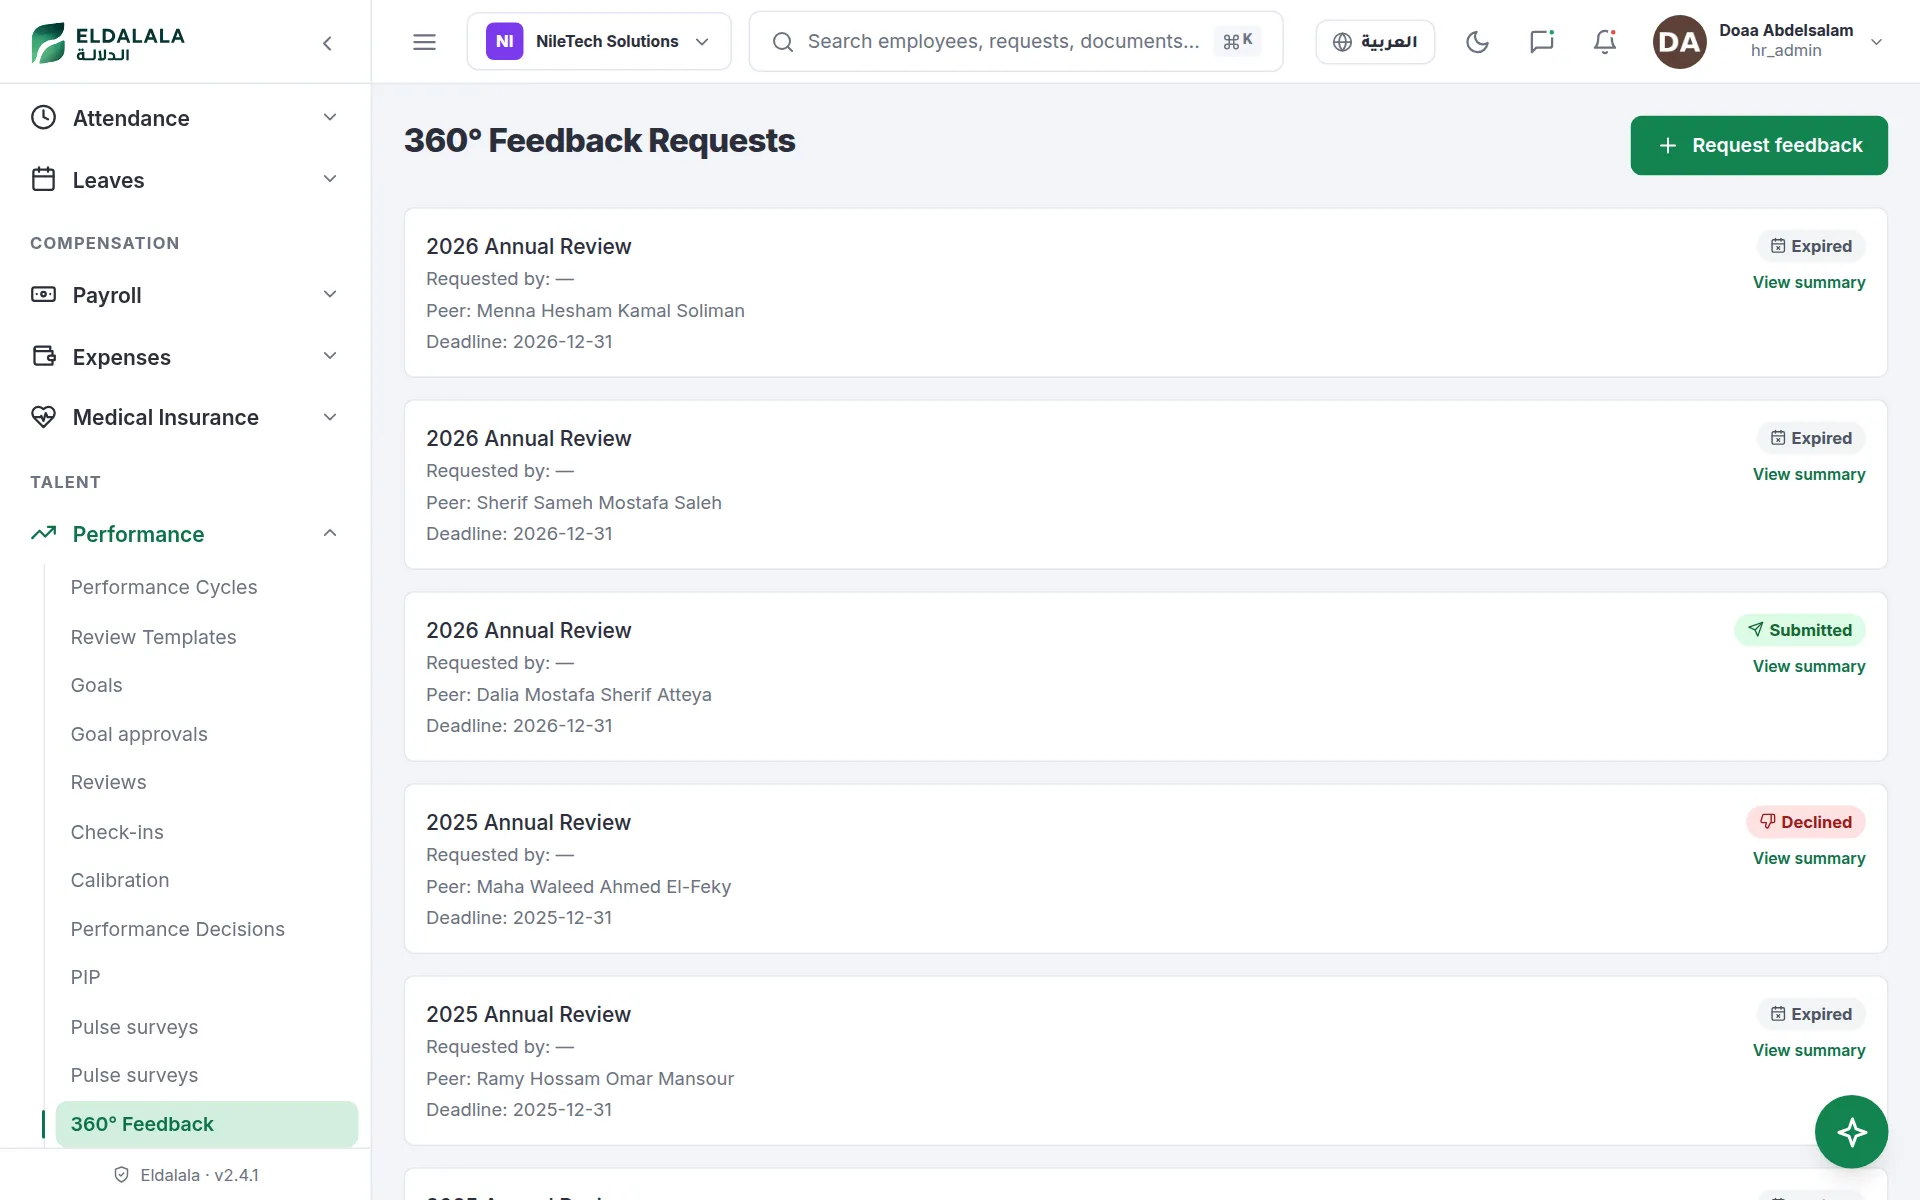Open Calibration page
Image resolution: width=1920 pixels, height=1200 pixels.
pos(120,880)
